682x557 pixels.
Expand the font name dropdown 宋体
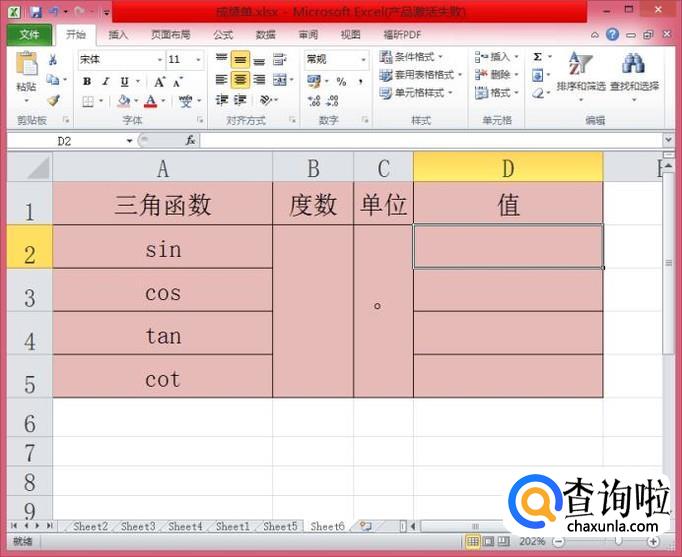pos(160,60)
